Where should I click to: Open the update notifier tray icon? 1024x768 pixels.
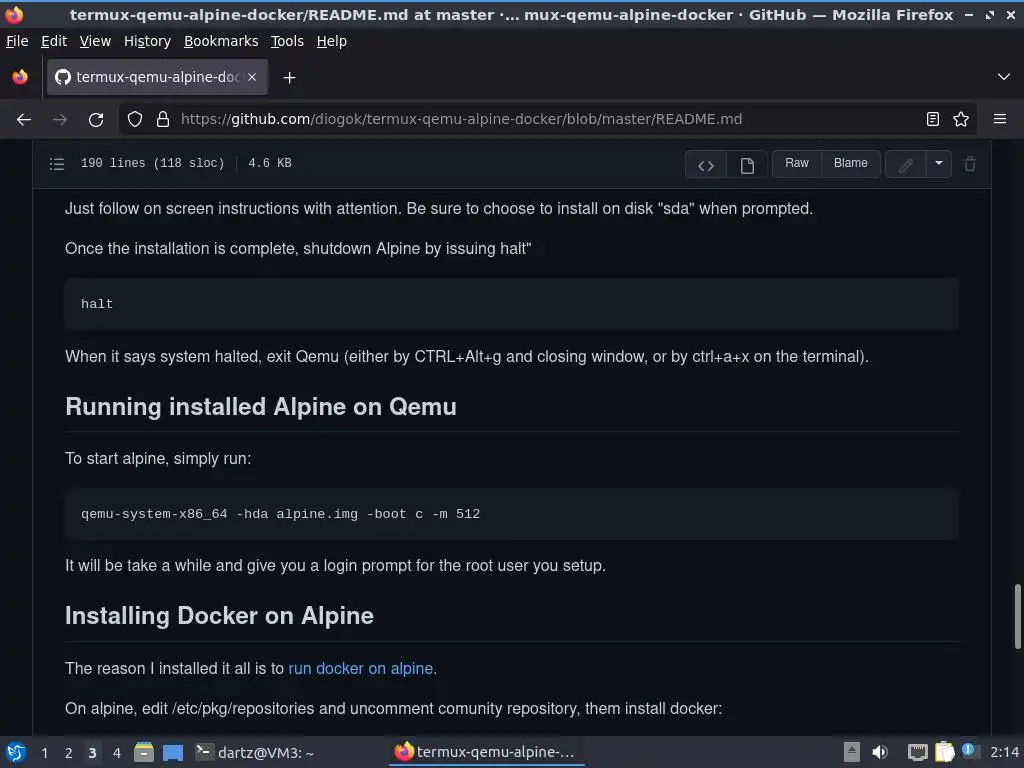pyautogui.click(x=968, y=751)
